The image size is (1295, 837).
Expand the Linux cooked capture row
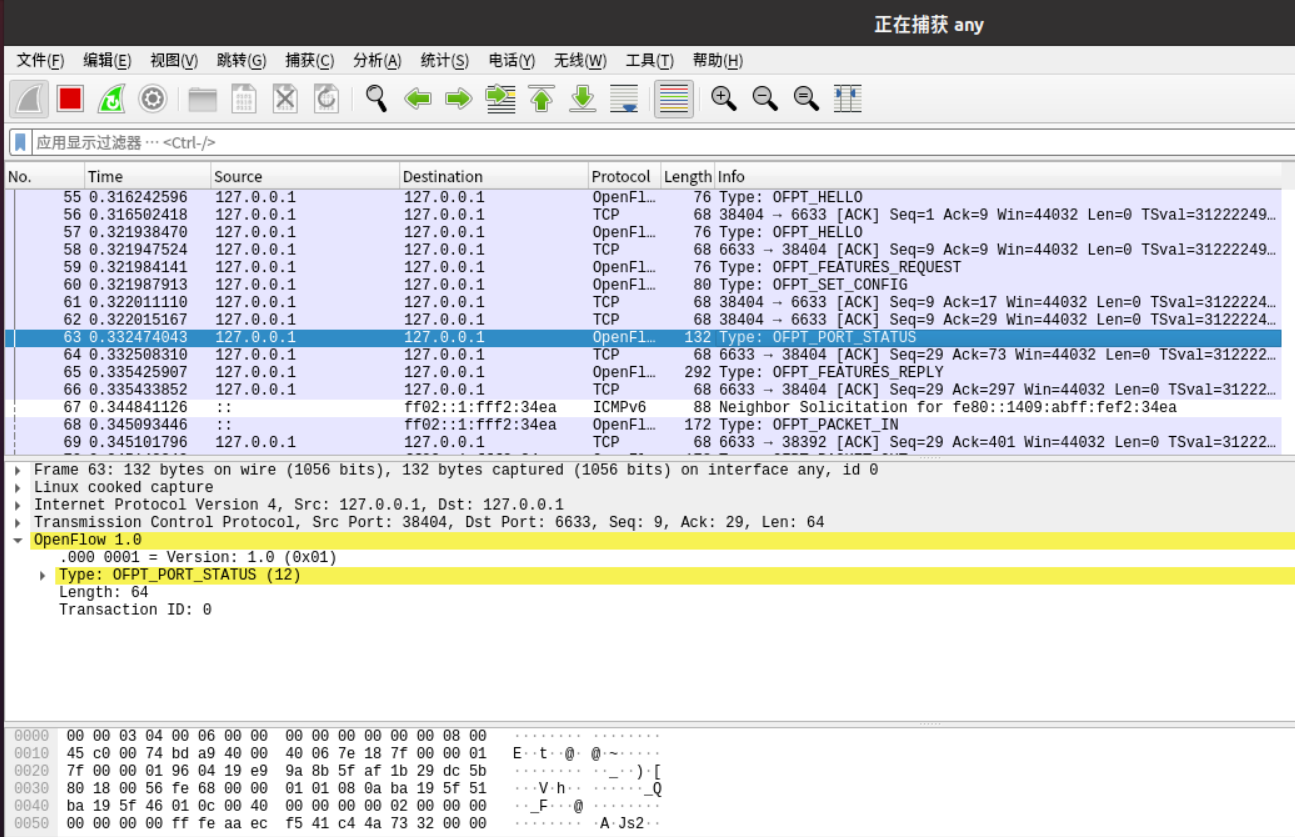[18, 488]
